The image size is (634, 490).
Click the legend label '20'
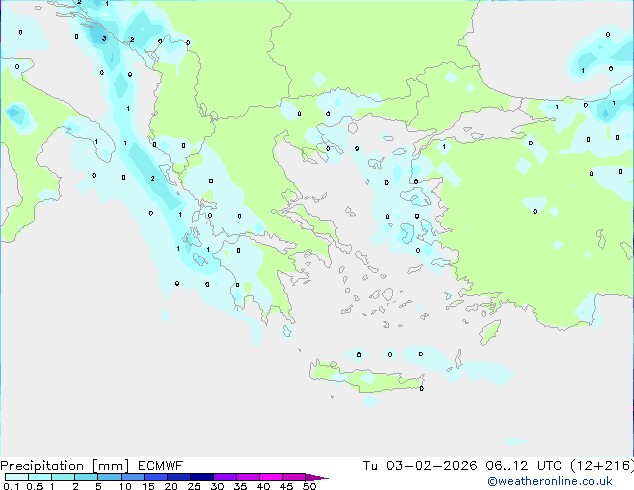(171, 486)
